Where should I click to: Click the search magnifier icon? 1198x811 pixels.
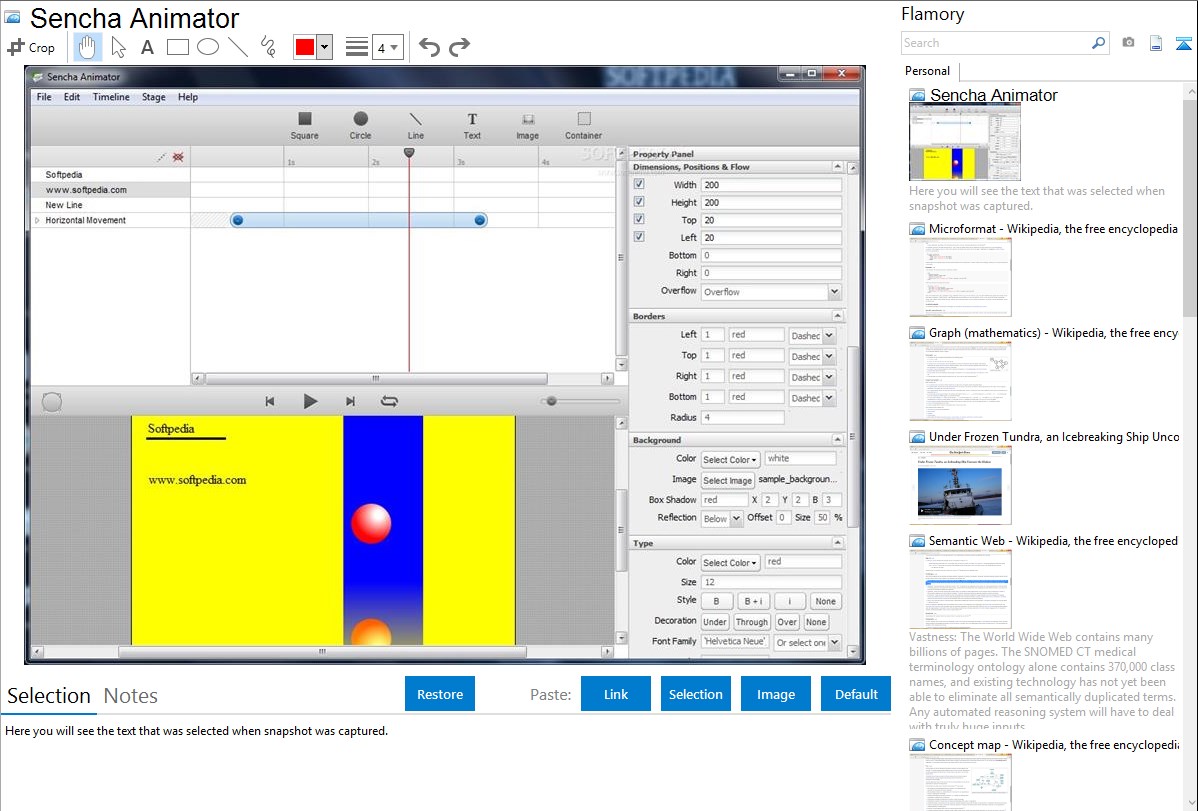1098,43
